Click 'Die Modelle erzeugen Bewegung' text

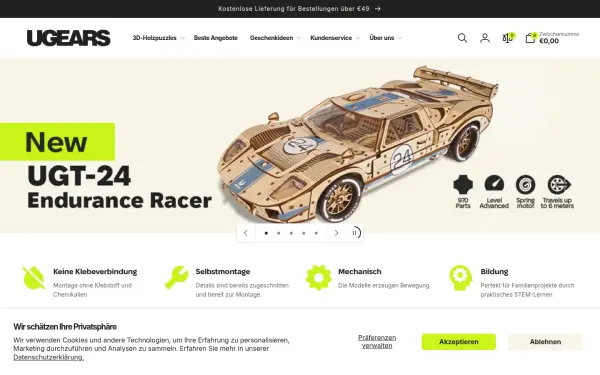(x=384, y=285)
